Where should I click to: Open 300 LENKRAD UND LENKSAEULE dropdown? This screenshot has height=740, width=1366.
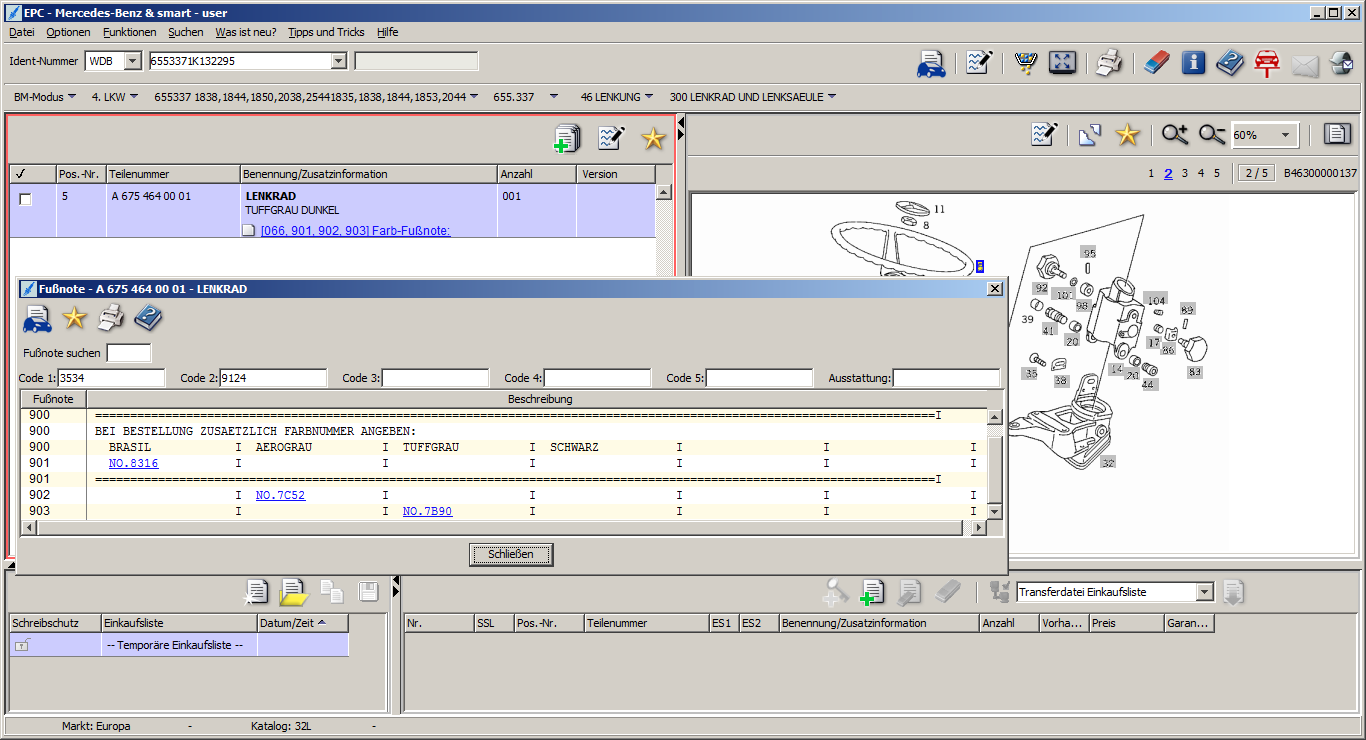coord(753,97)
